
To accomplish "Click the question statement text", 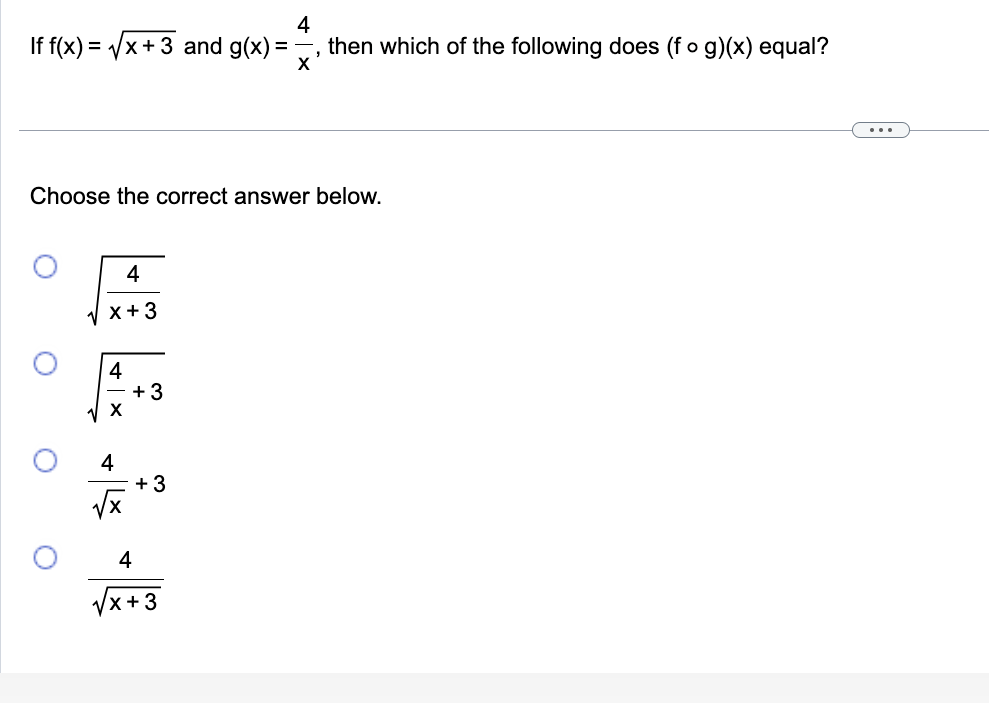I will [x=430, y=46].
